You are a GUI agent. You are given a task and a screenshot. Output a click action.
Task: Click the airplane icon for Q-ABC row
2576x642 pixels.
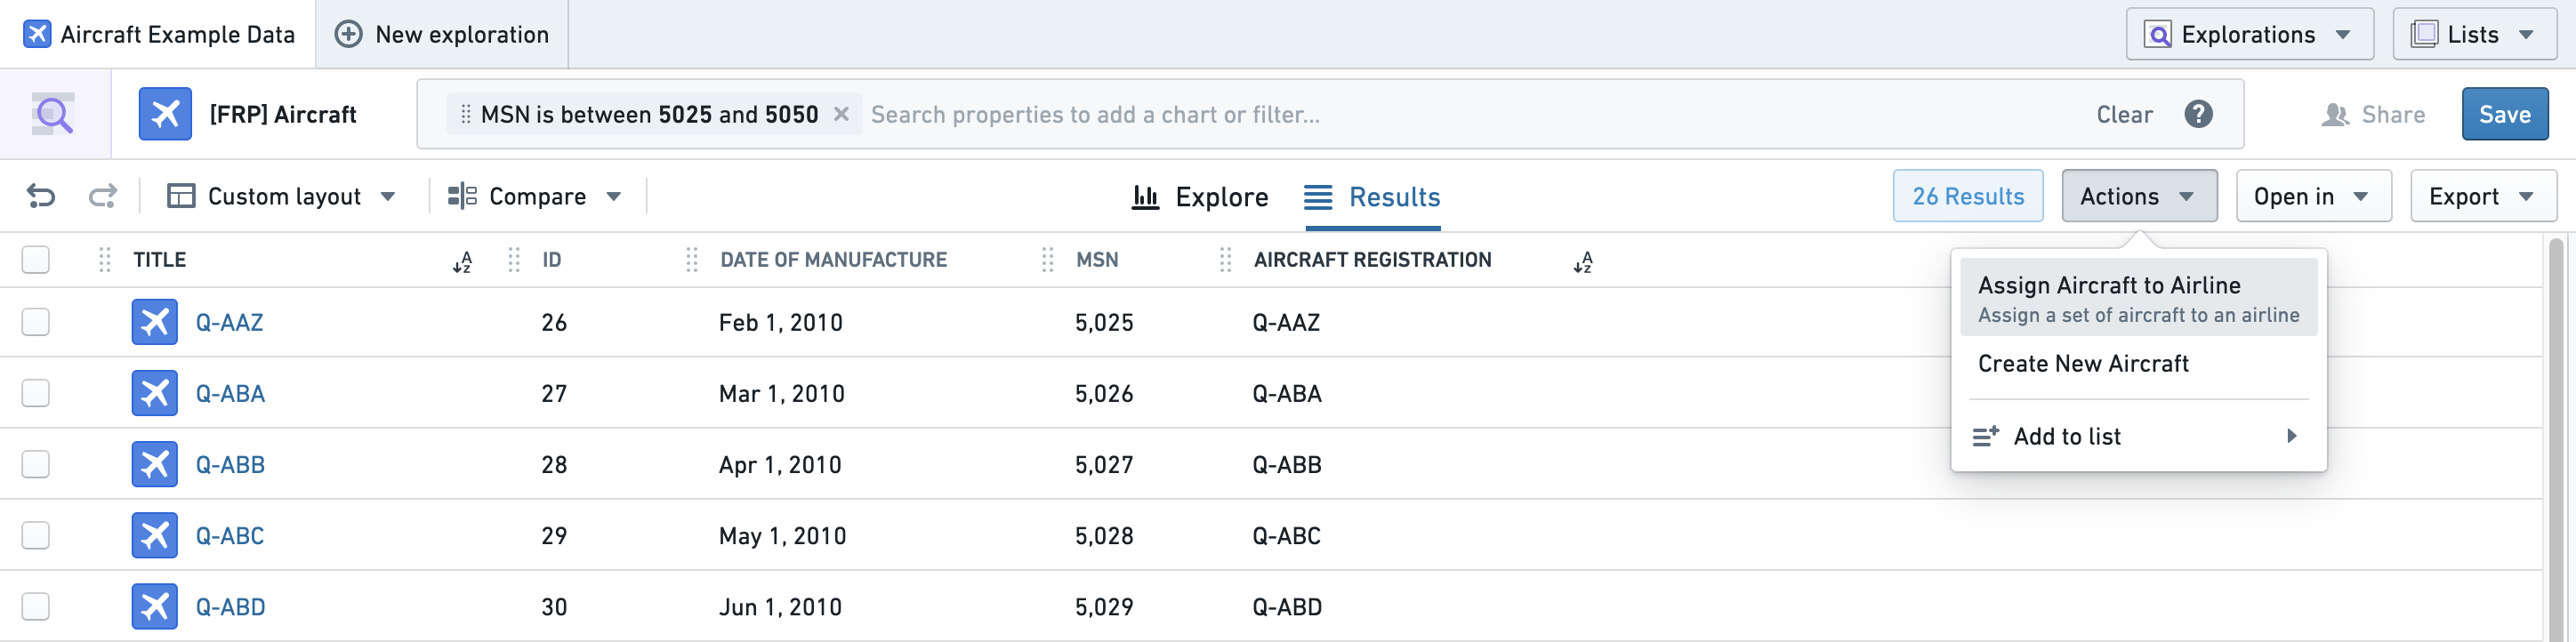(155, 535)
